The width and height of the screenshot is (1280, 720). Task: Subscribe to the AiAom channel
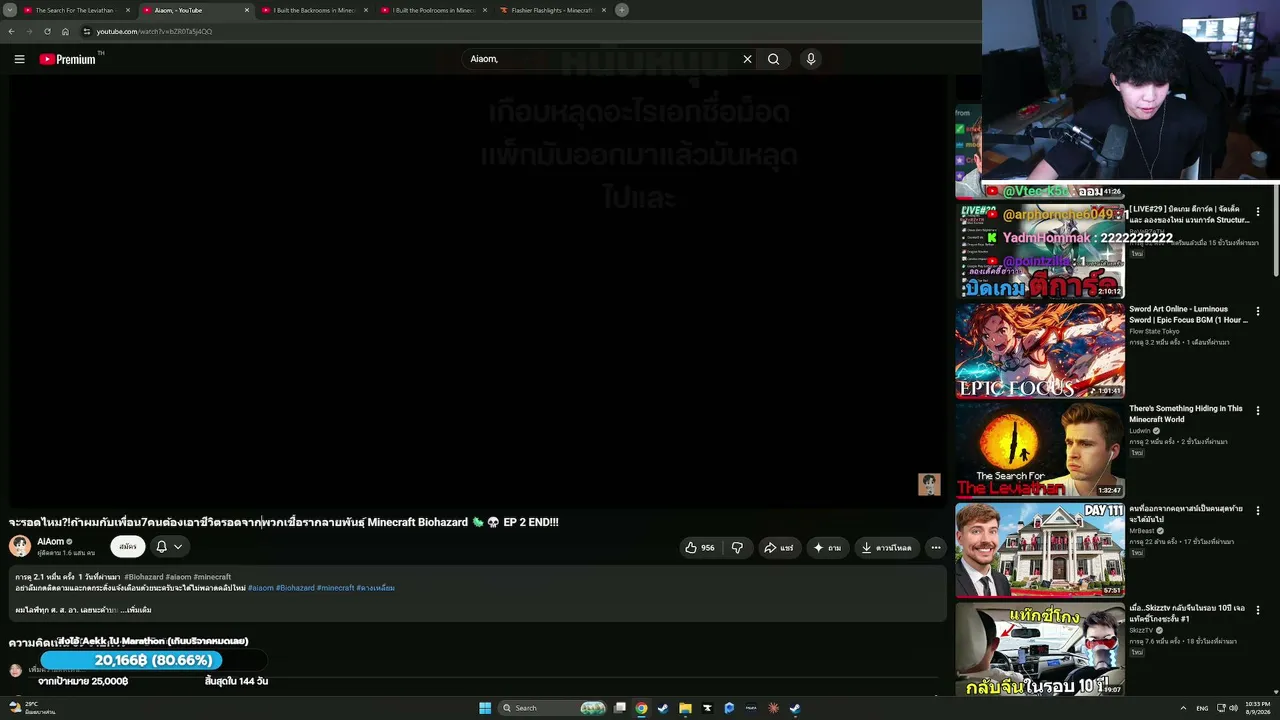(128, 547)
